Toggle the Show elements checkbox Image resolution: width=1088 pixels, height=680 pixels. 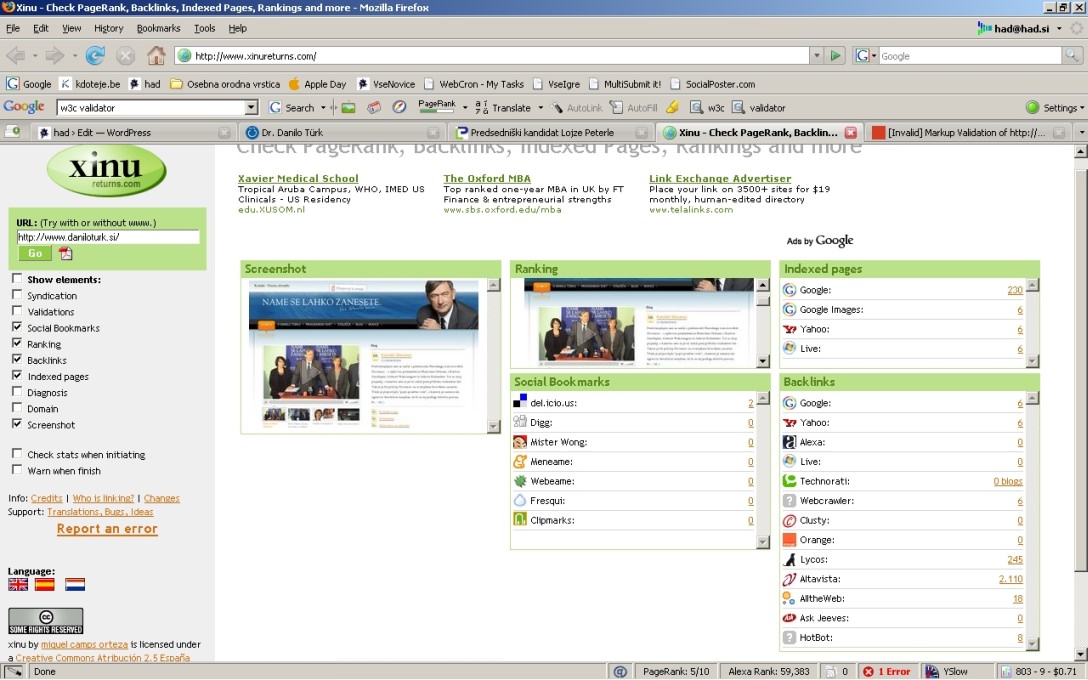coord(17,278)
